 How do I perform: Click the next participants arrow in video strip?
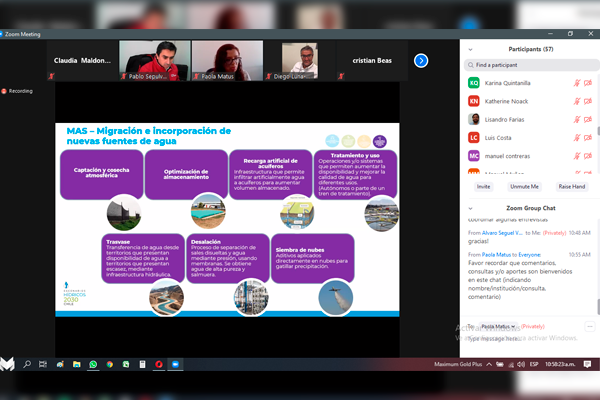pos(421,61)
